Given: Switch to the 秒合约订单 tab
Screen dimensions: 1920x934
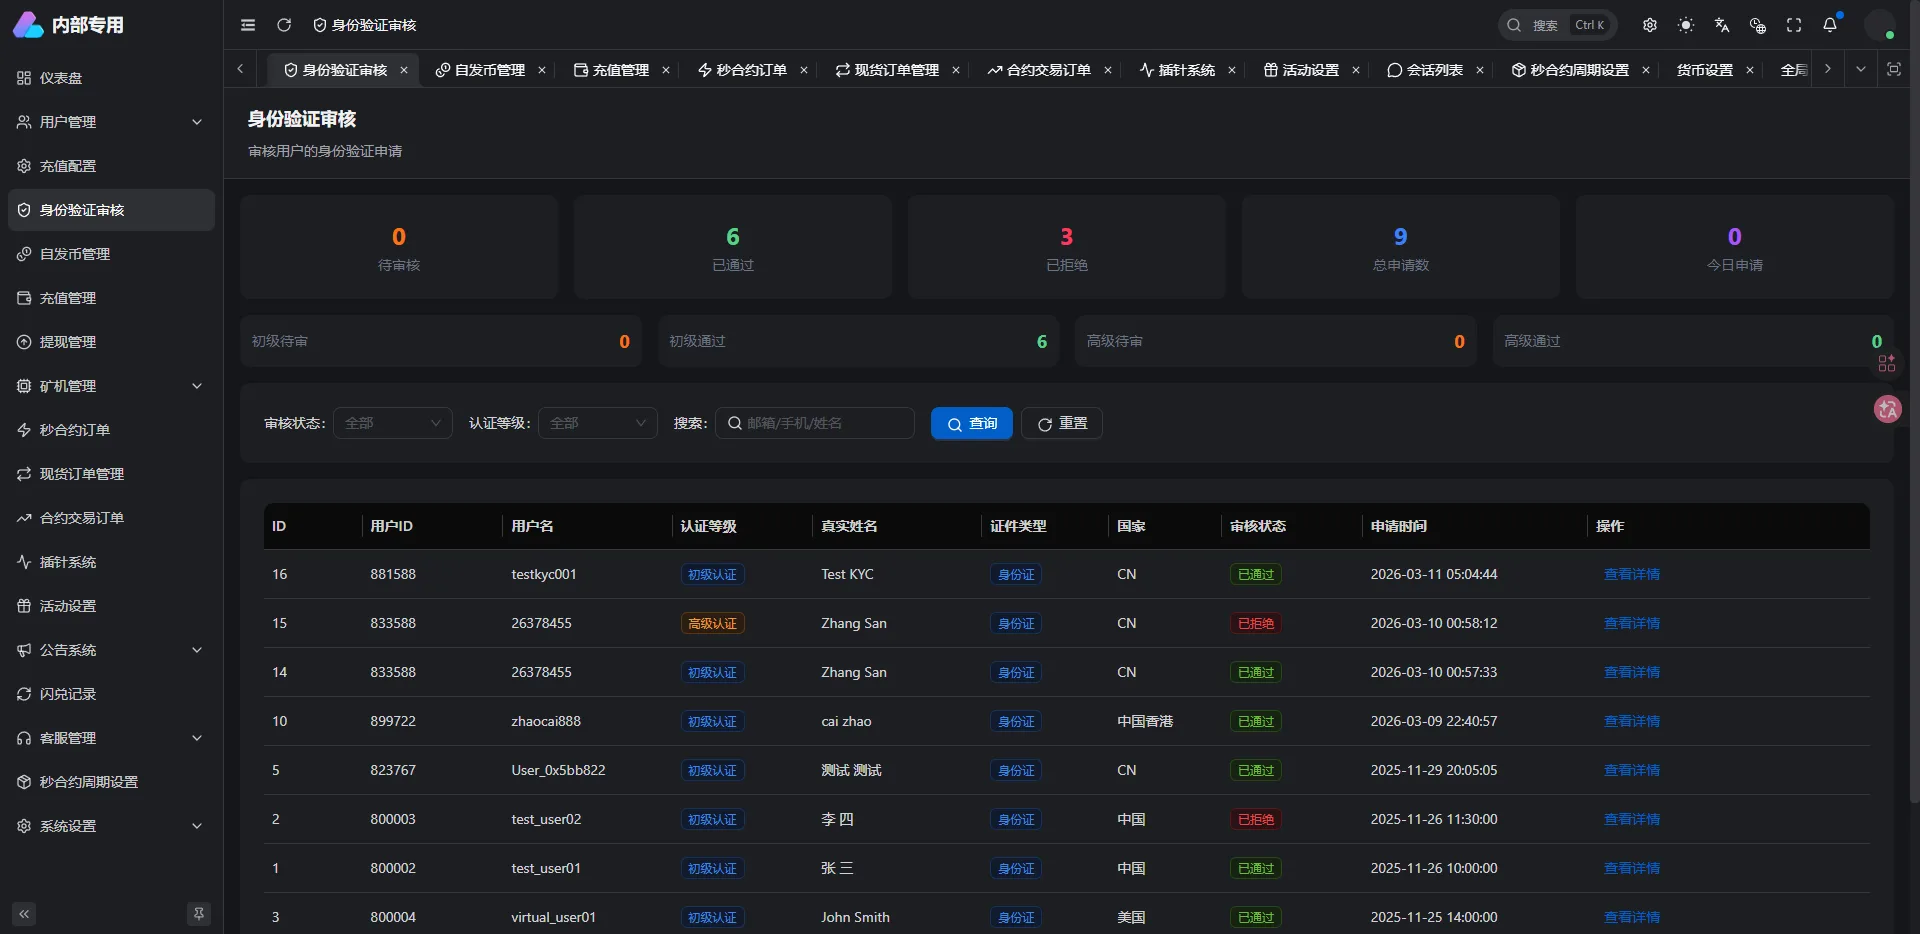Looking at the screenshot, I should 742,70.
